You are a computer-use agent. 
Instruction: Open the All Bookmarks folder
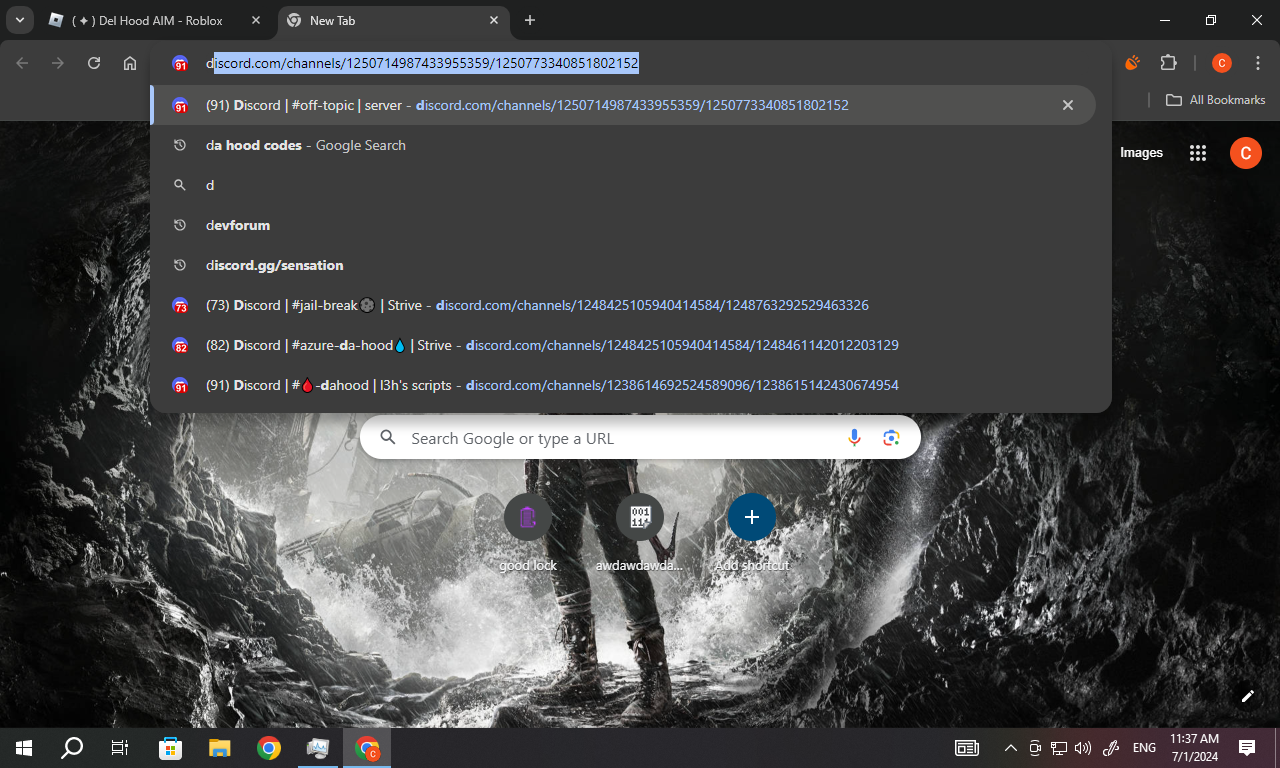tap(1215, 100)
